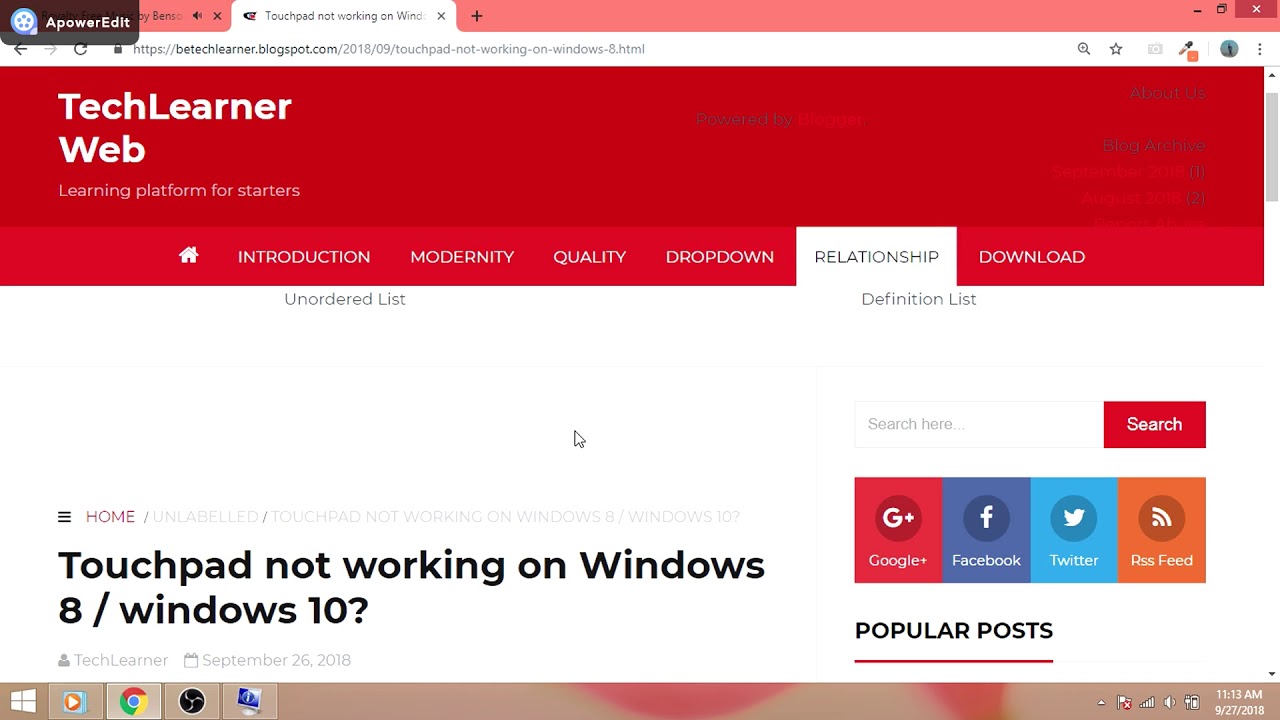The image size is (1280, 720).
Task: Expand the DROPDOWN menu item
Action: [720, 257]
